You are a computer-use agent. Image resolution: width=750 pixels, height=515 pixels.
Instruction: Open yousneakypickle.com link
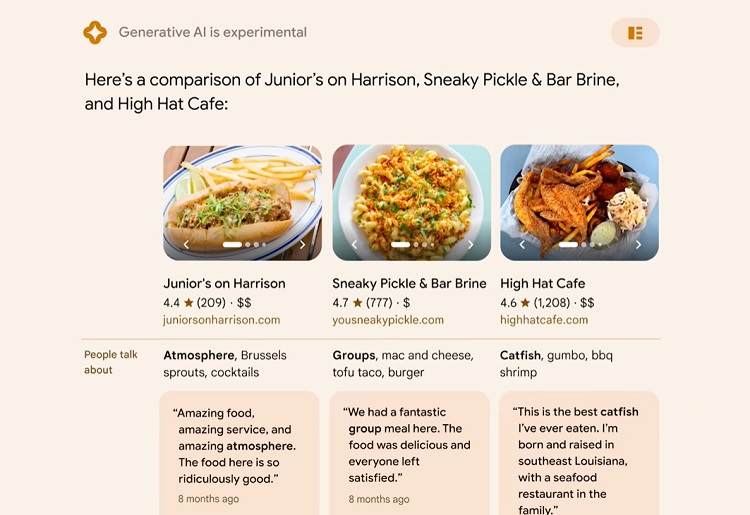tap(388, 320)
